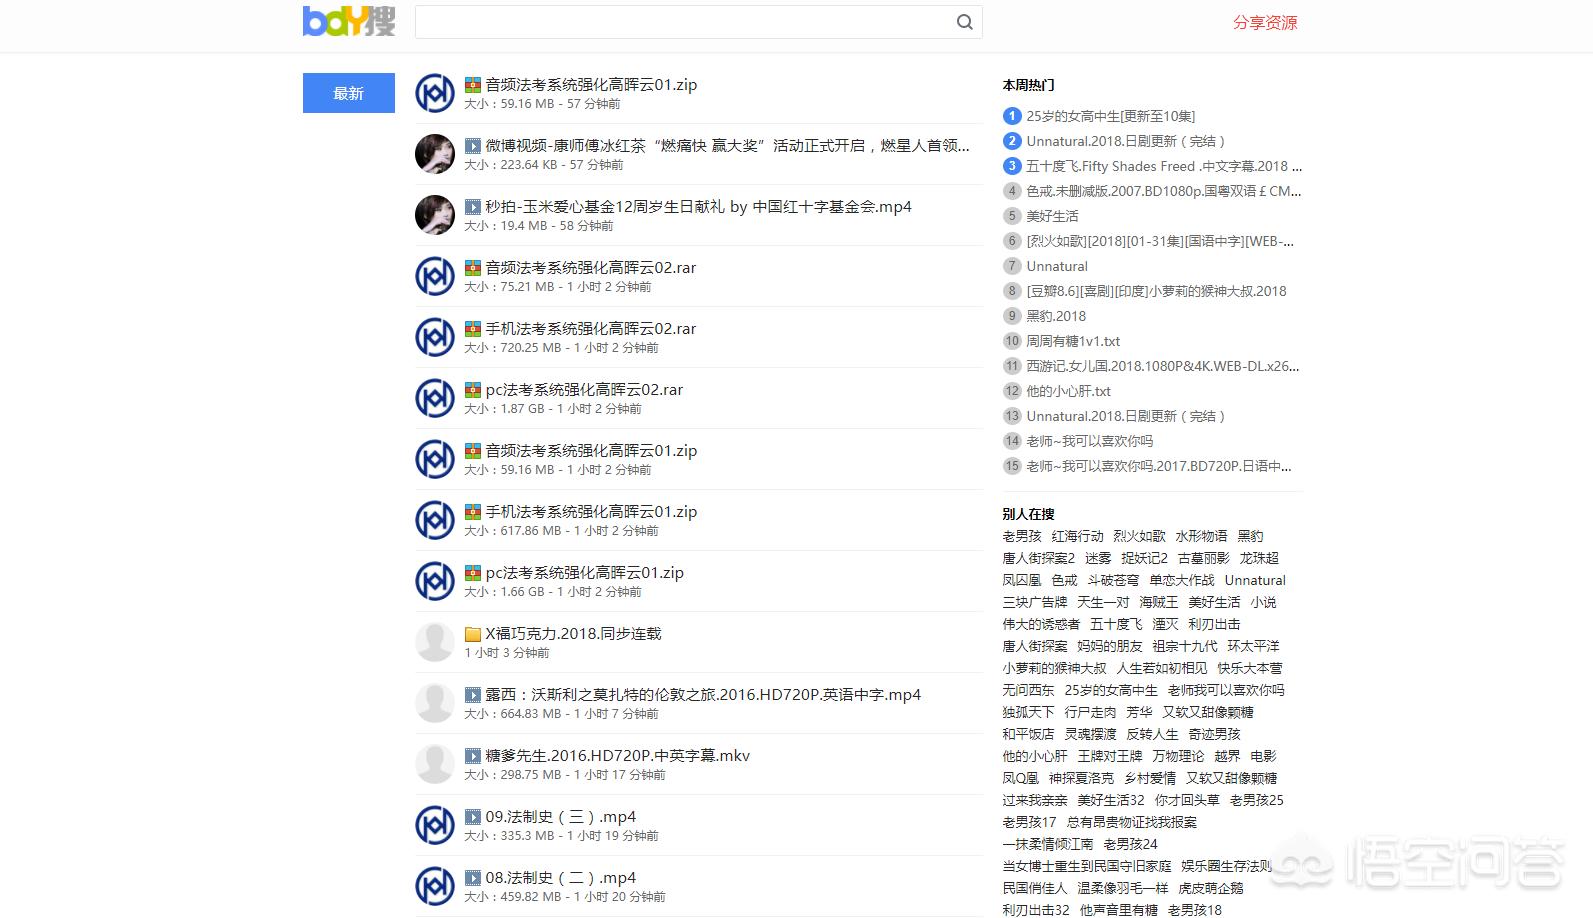The width and height of the screenshot is (1593, 918).
Task: Open hot item 周周有糖1v1.txt
Action: (1073, 341)
